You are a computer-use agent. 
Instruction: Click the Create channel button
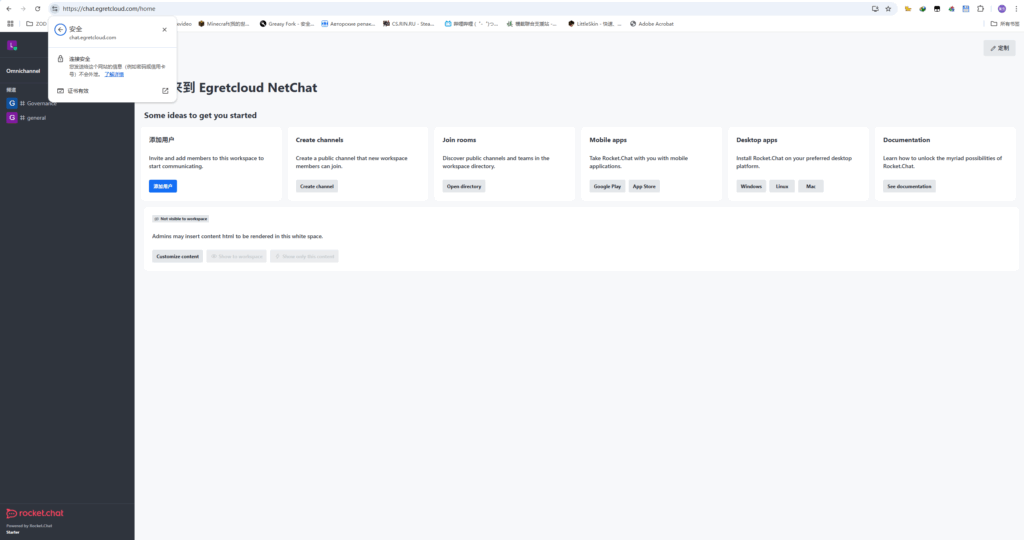(x=317, y=186)
